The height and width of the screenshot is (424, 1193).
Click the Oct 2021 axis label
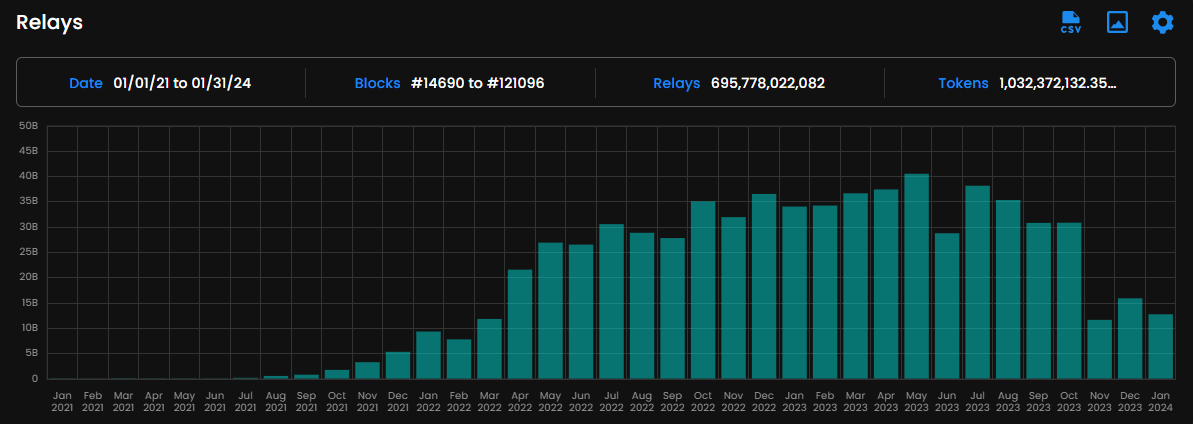(x=337, y=401)
